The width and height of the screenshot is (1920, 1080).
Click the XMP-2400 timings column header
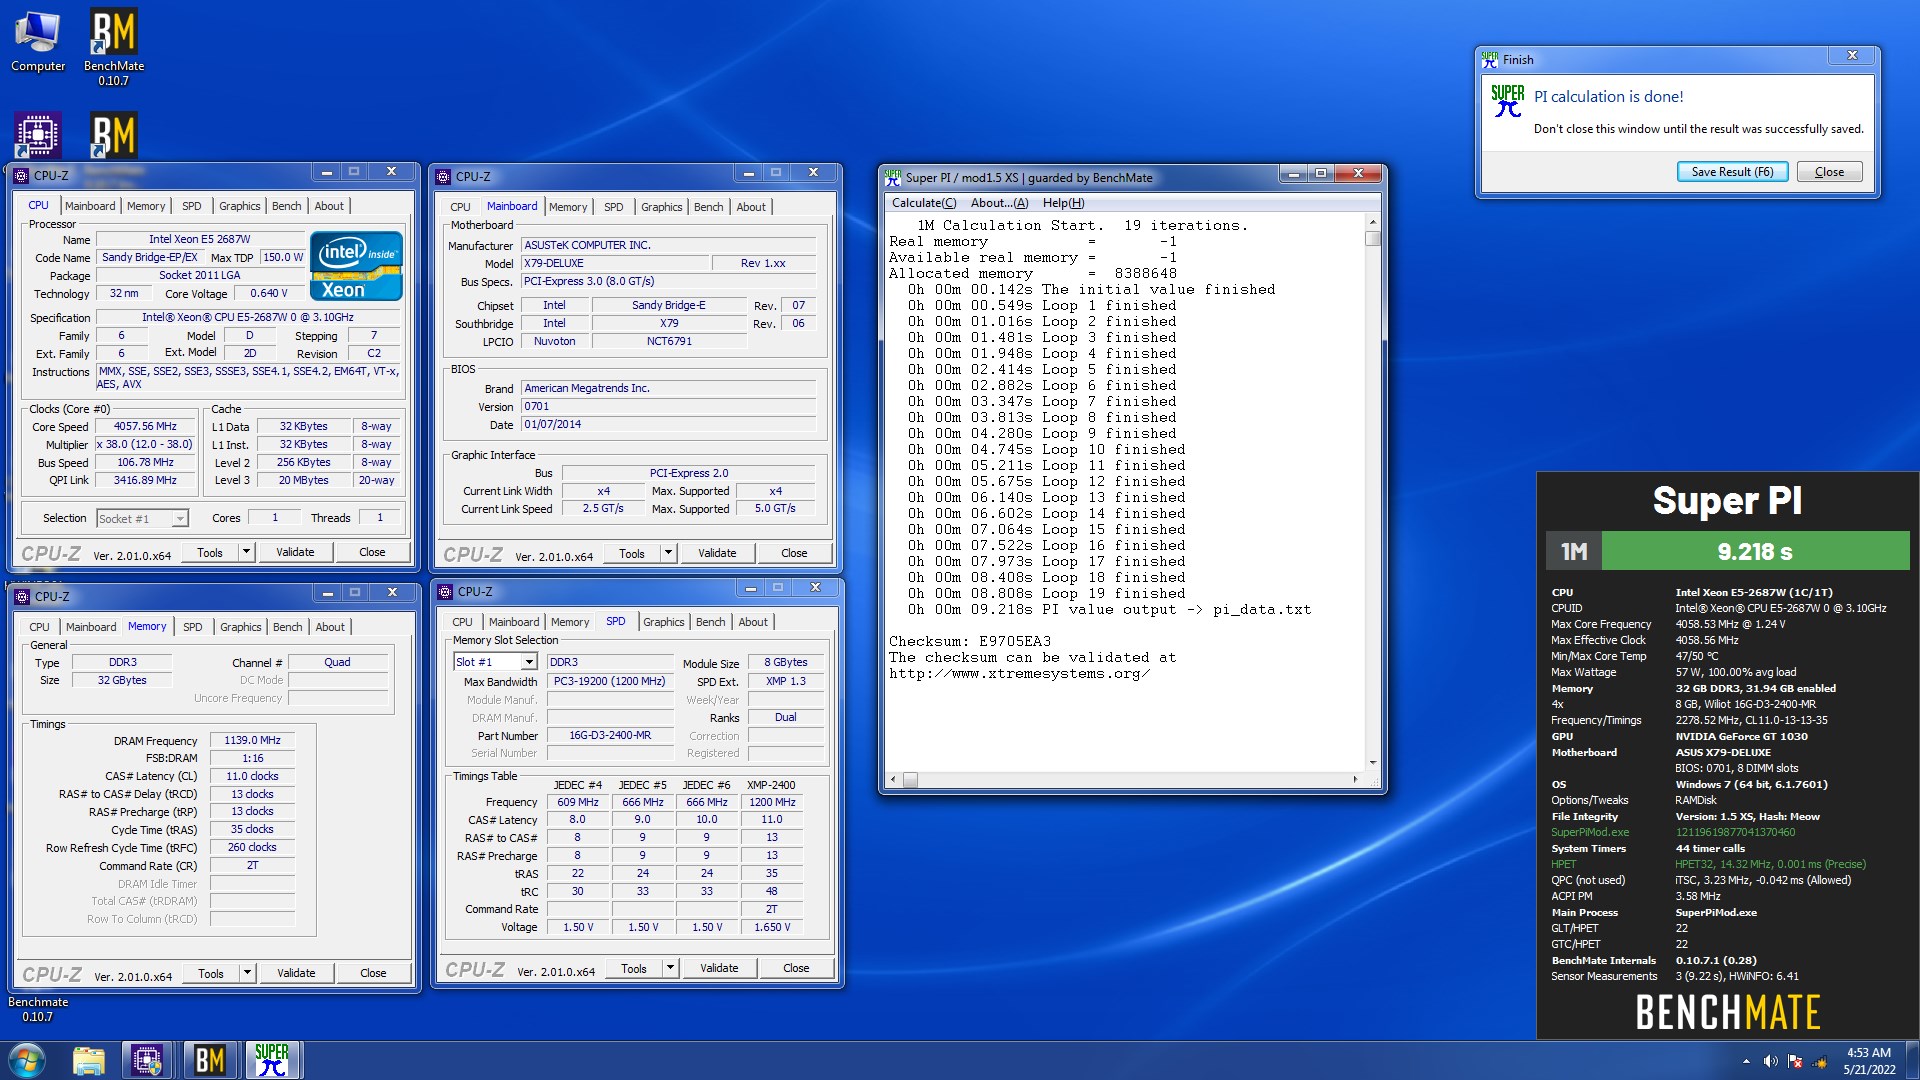771,785
